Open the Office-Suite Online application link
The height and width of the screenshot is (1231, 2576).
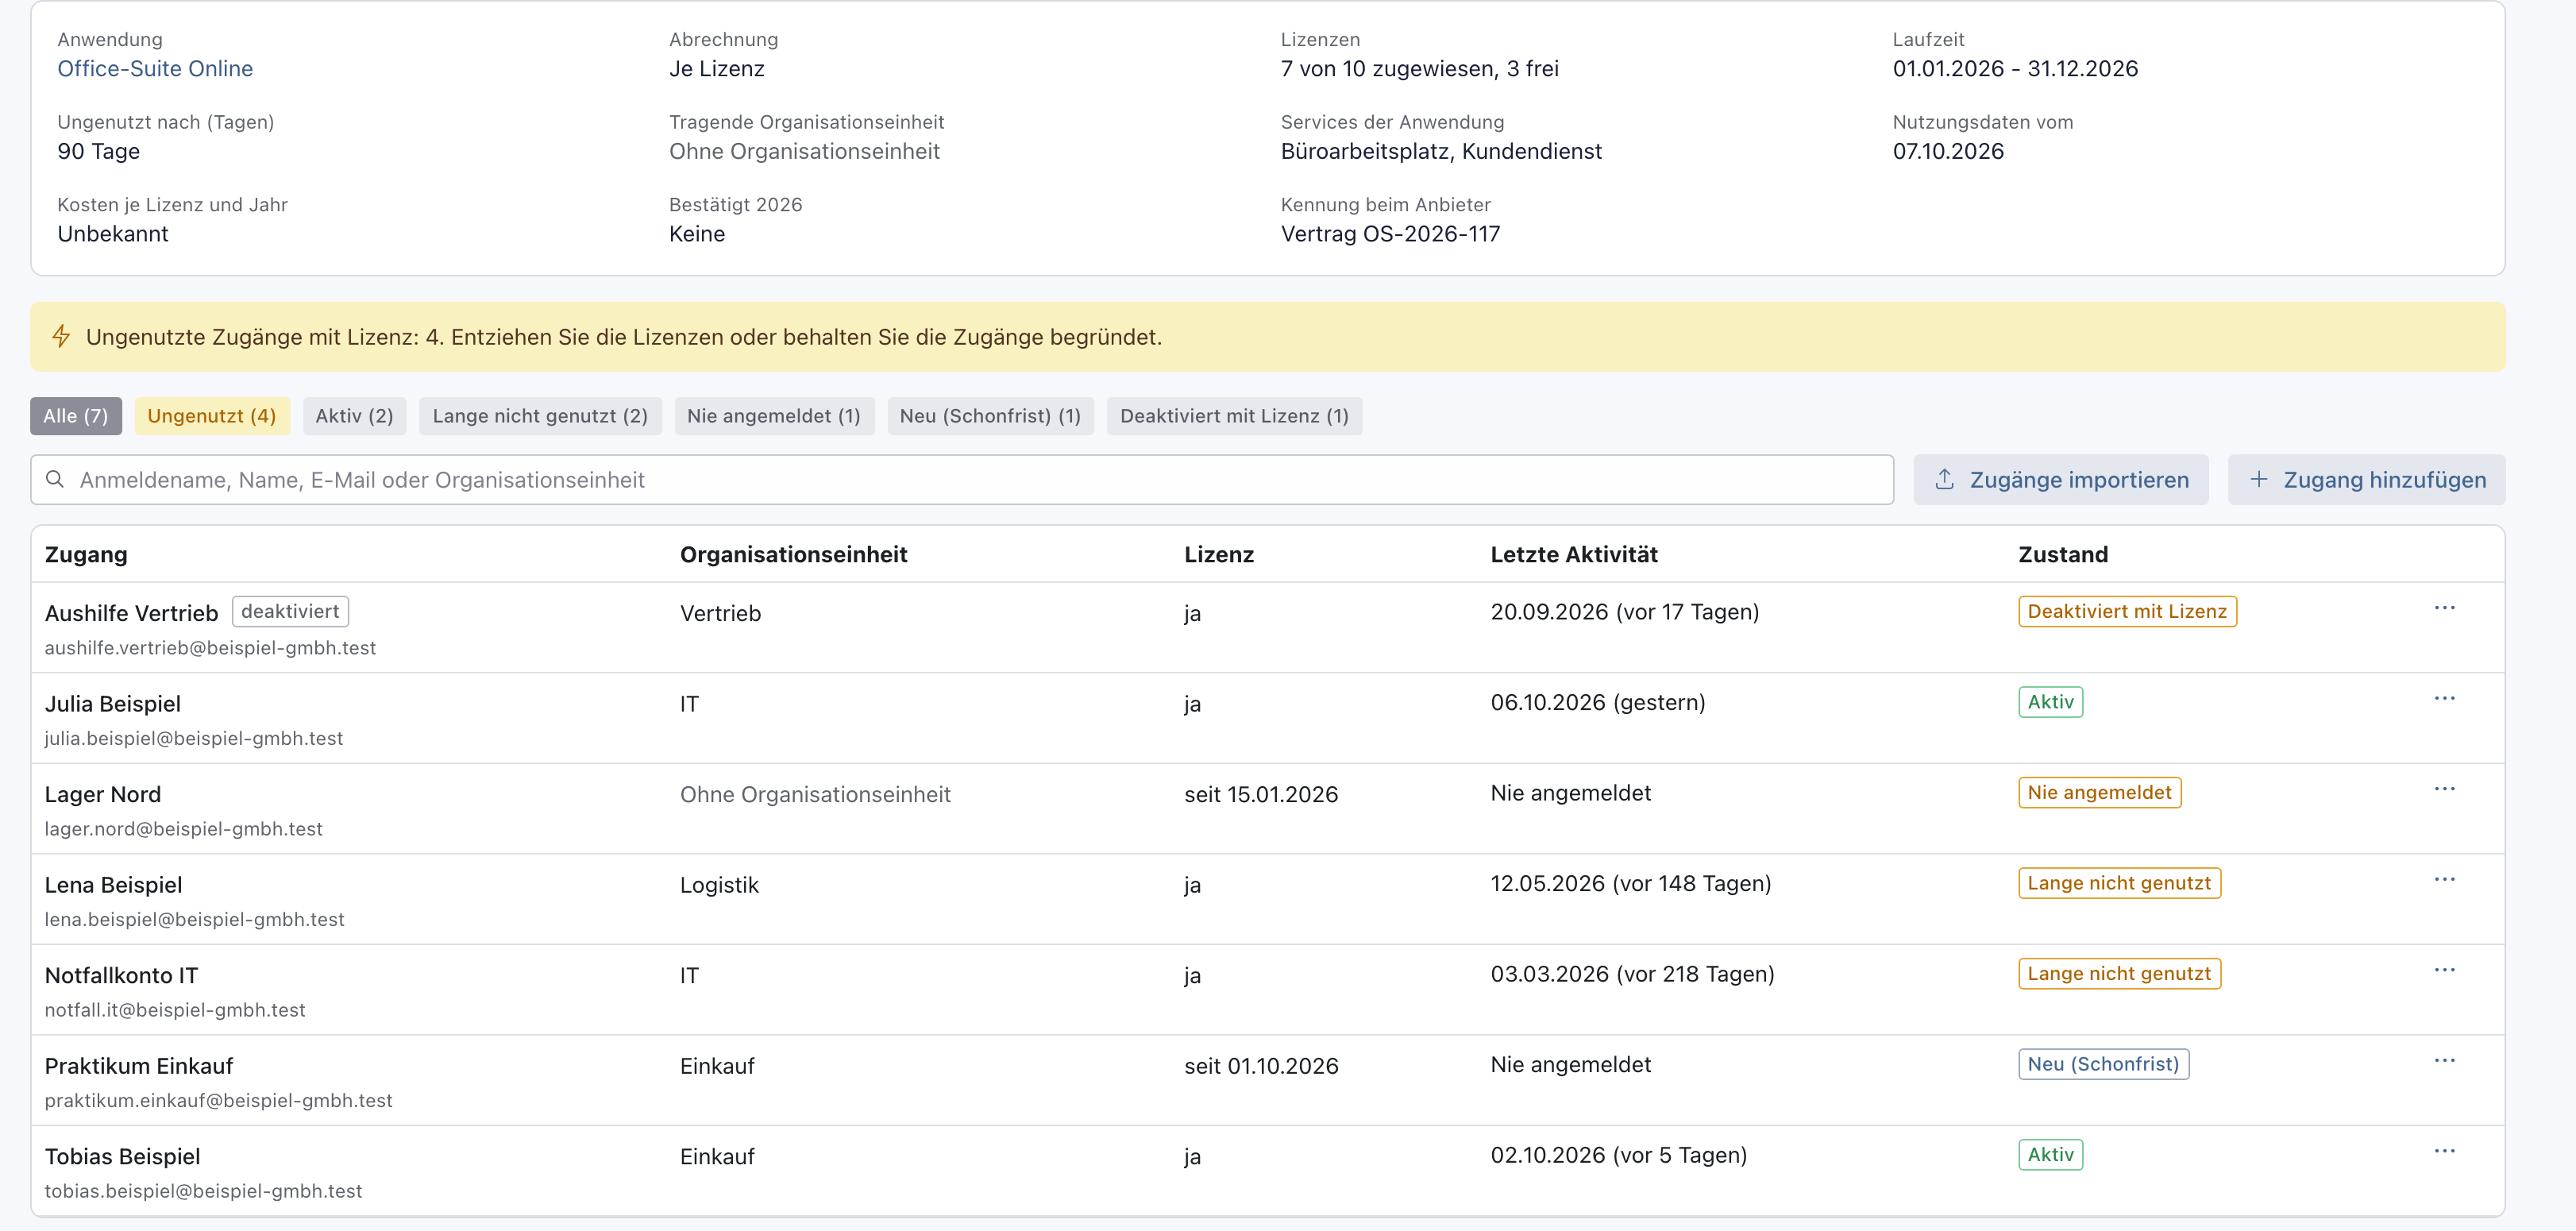tap(155, 68)
